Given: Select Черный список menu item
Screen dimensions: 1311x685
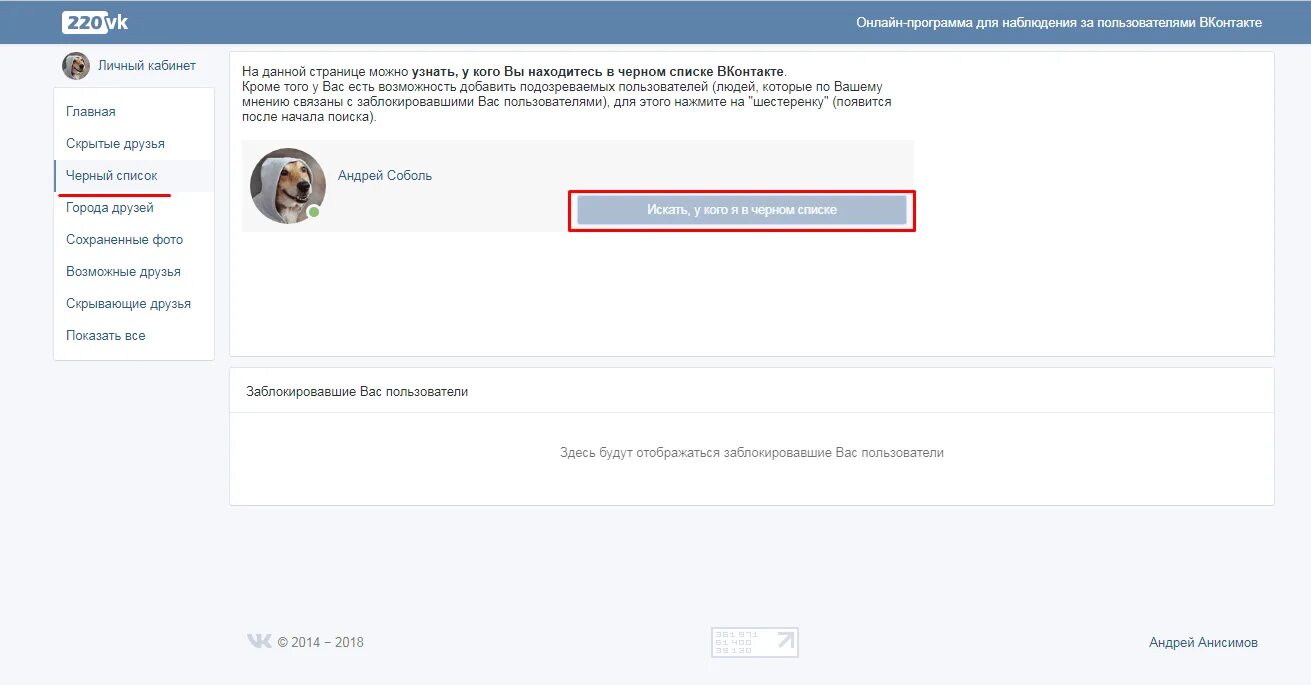Looking at the screenshot, I should (x=134, y=176).
